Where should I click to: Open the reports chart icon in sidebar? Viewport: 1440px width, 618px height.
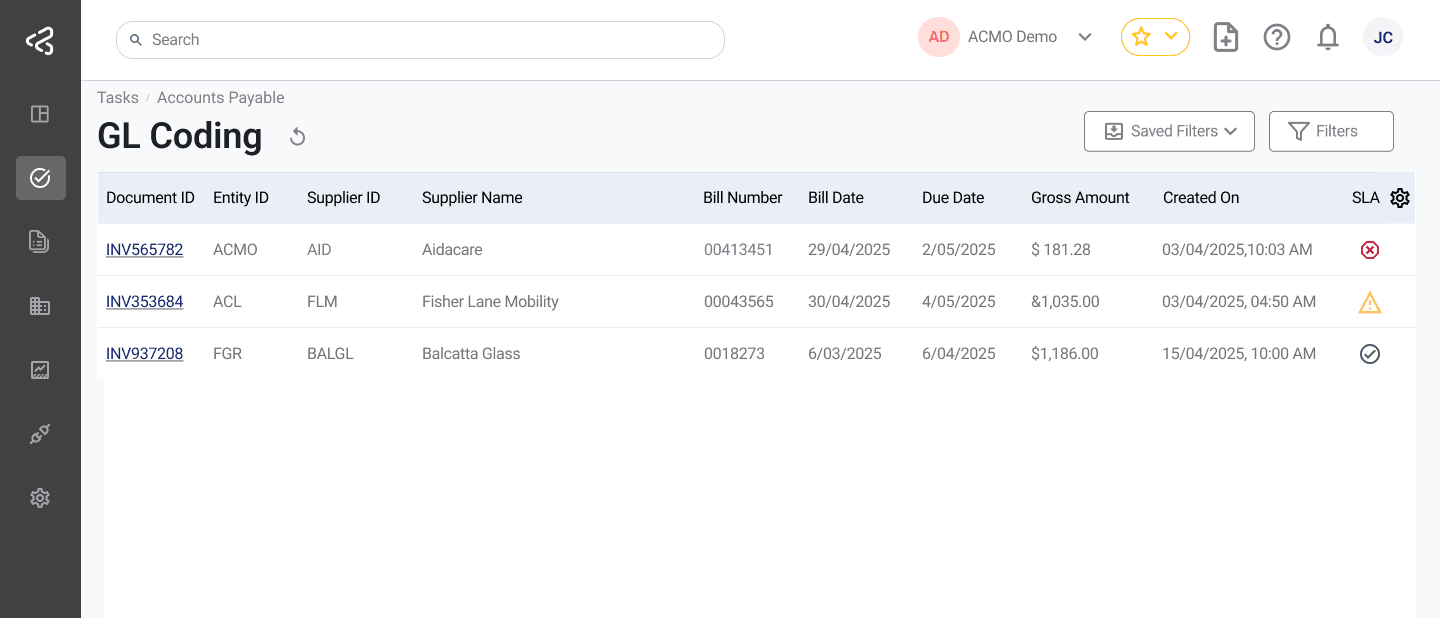click(40, 370)
